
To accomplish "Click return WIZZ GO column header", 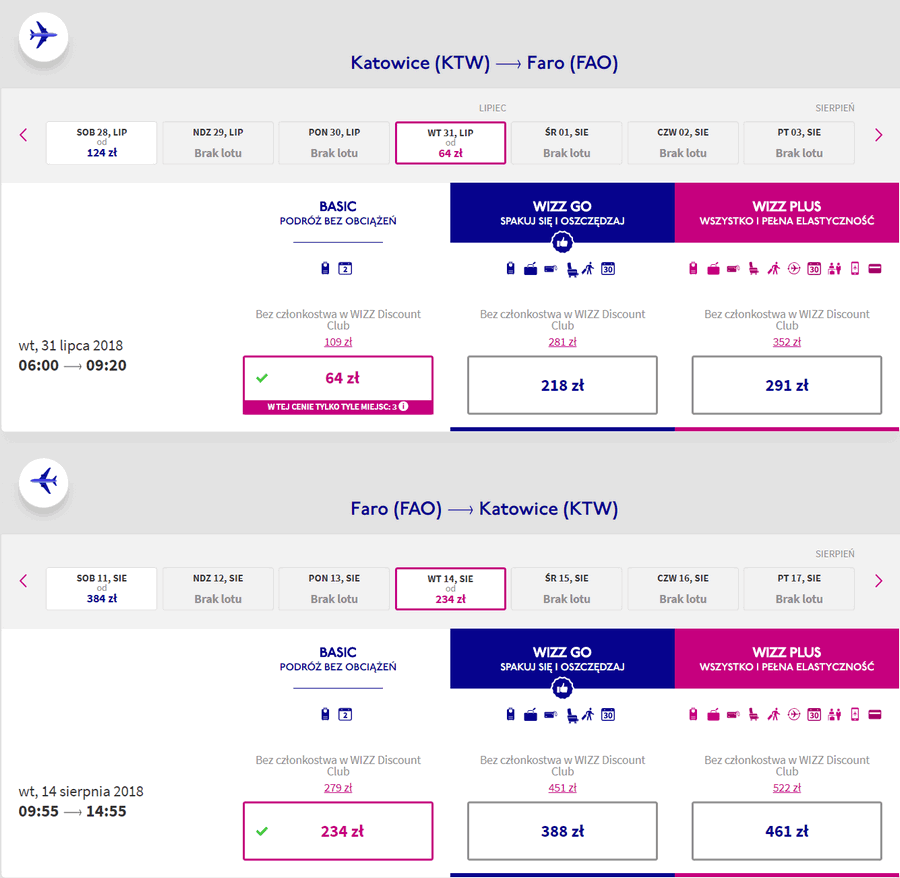I will [562, 658].
